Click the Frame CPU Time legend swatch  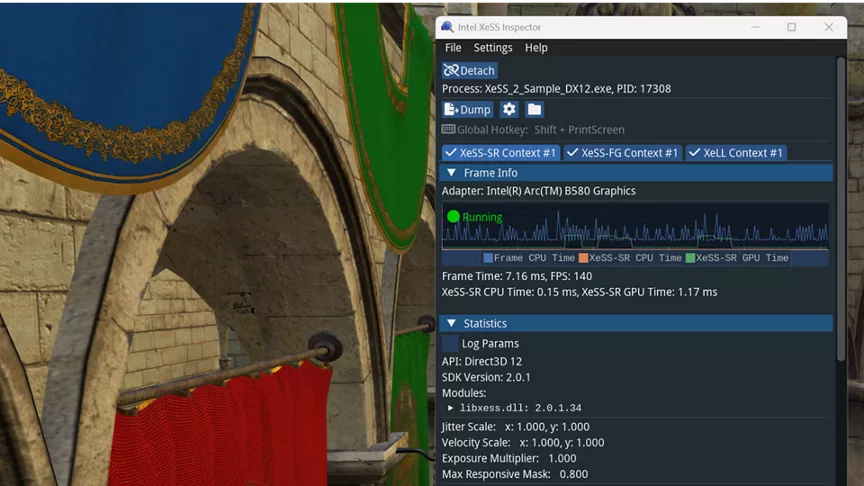point(488,258)
